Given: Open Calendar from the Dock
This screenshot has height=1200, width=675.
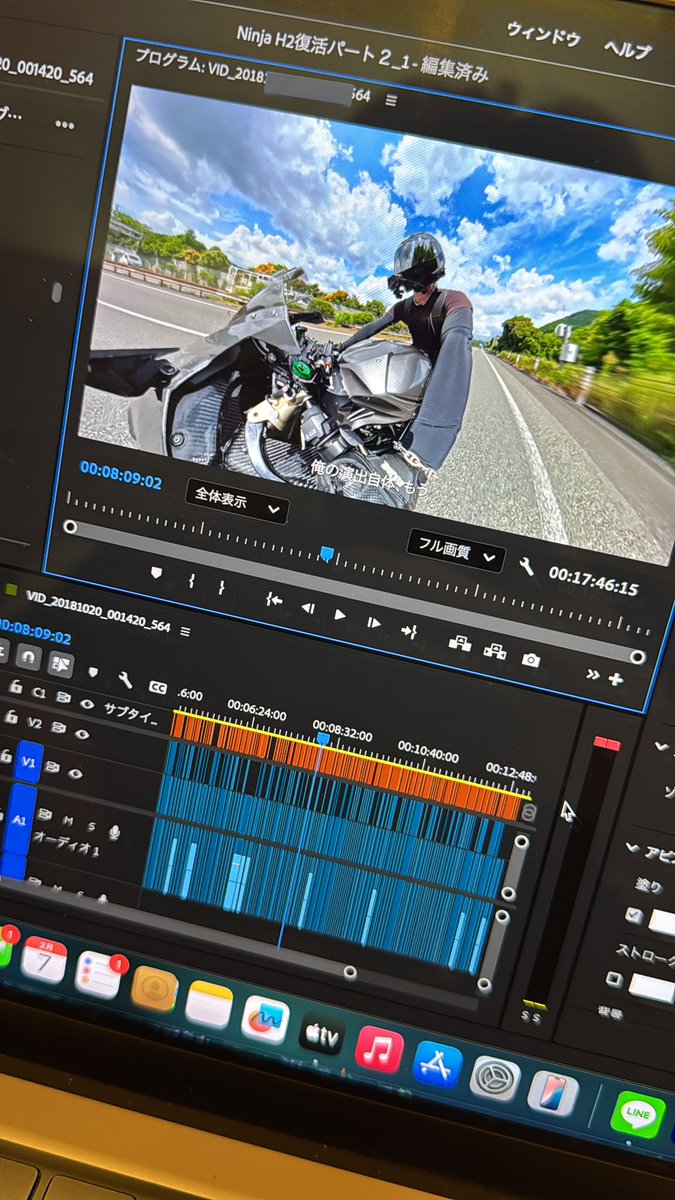Looking at the screenshot, I should tap(44, 959).
